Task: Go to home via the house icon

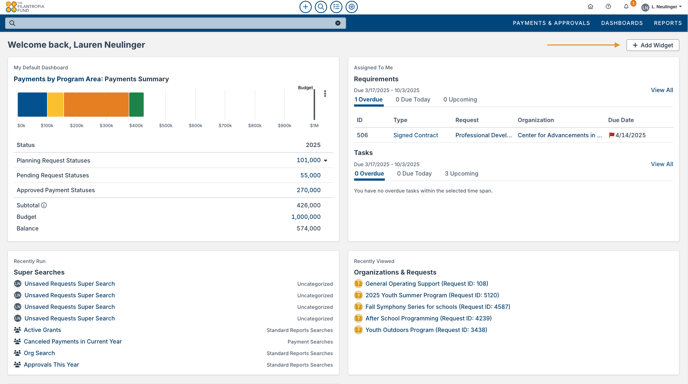Action: pyautogui.click(x=590, y=7)
